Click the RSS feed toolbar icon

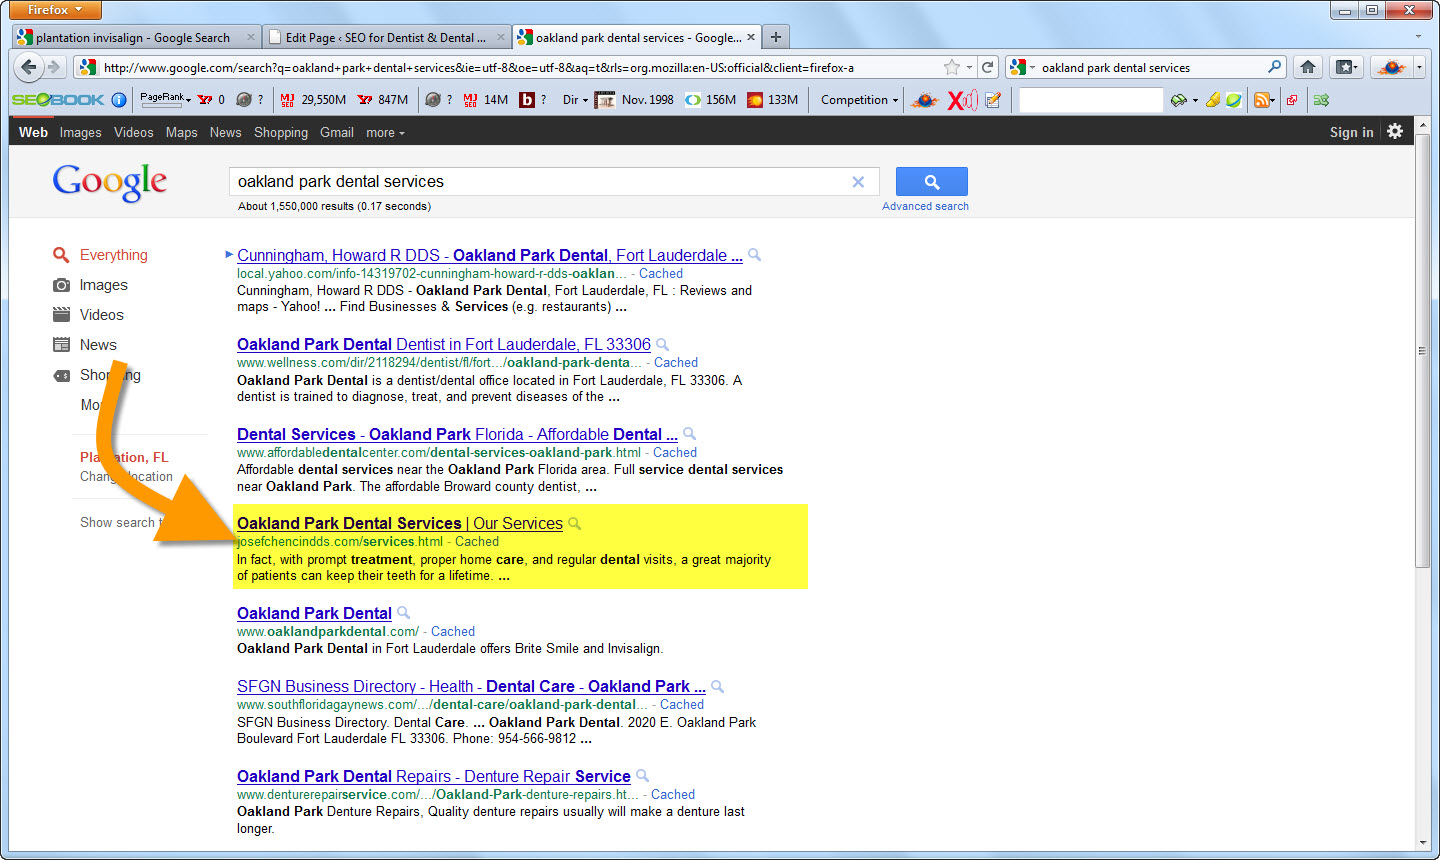[x=1262, y=100]
